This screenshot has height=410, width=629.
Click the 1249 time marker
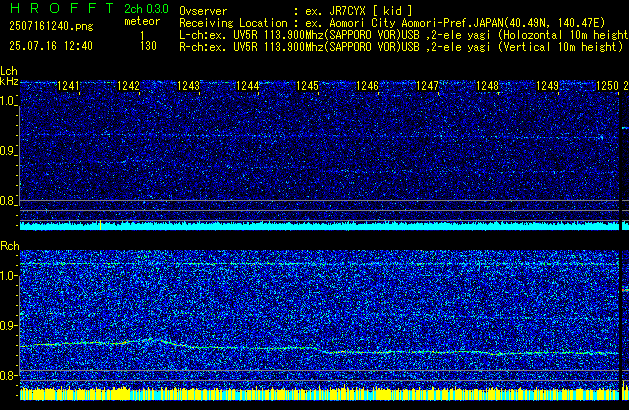[x=547, y=86]
